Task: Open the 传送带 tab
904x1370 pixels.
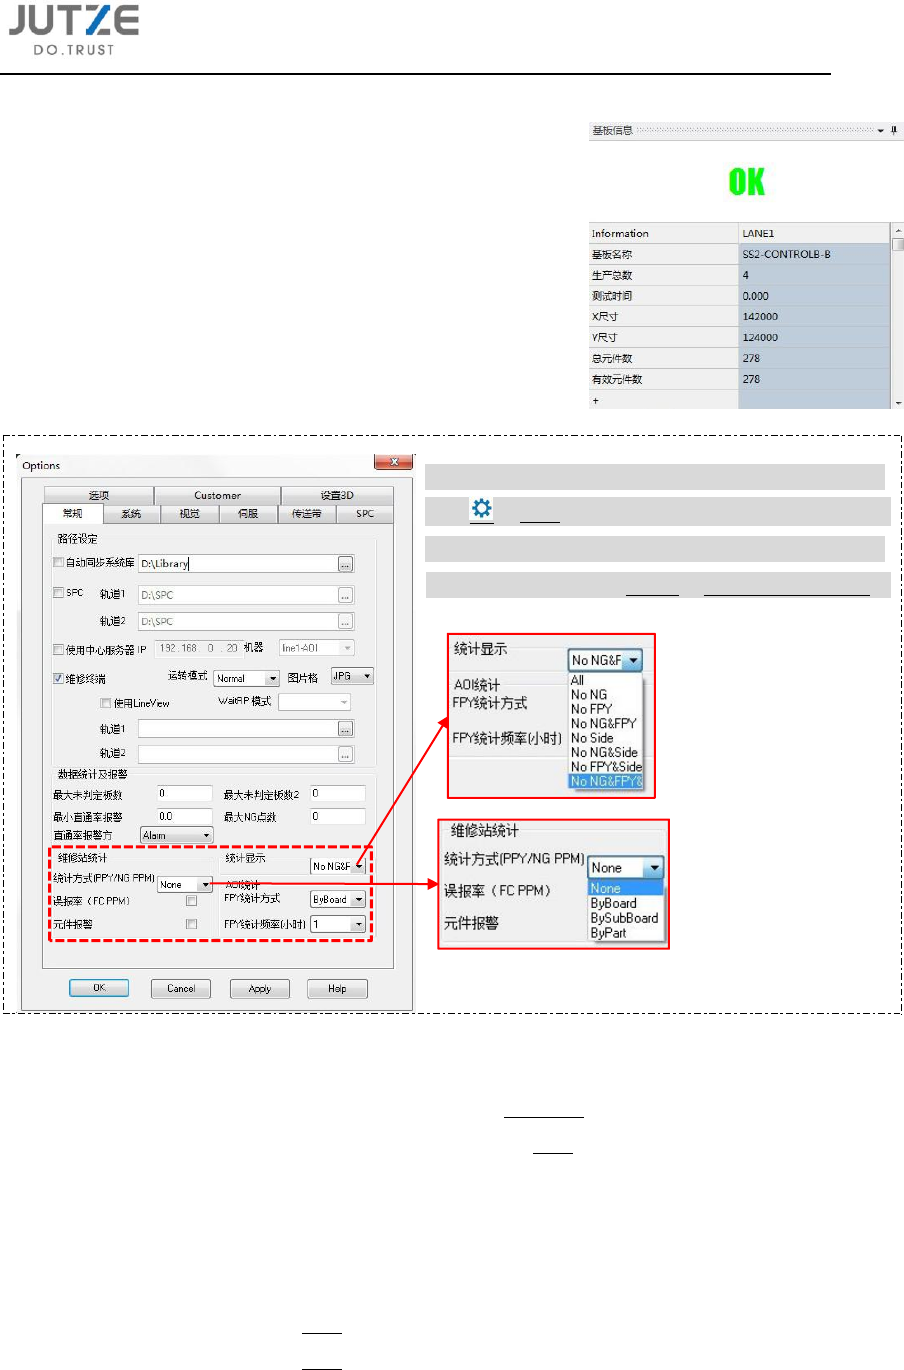Action: point(306,513)
